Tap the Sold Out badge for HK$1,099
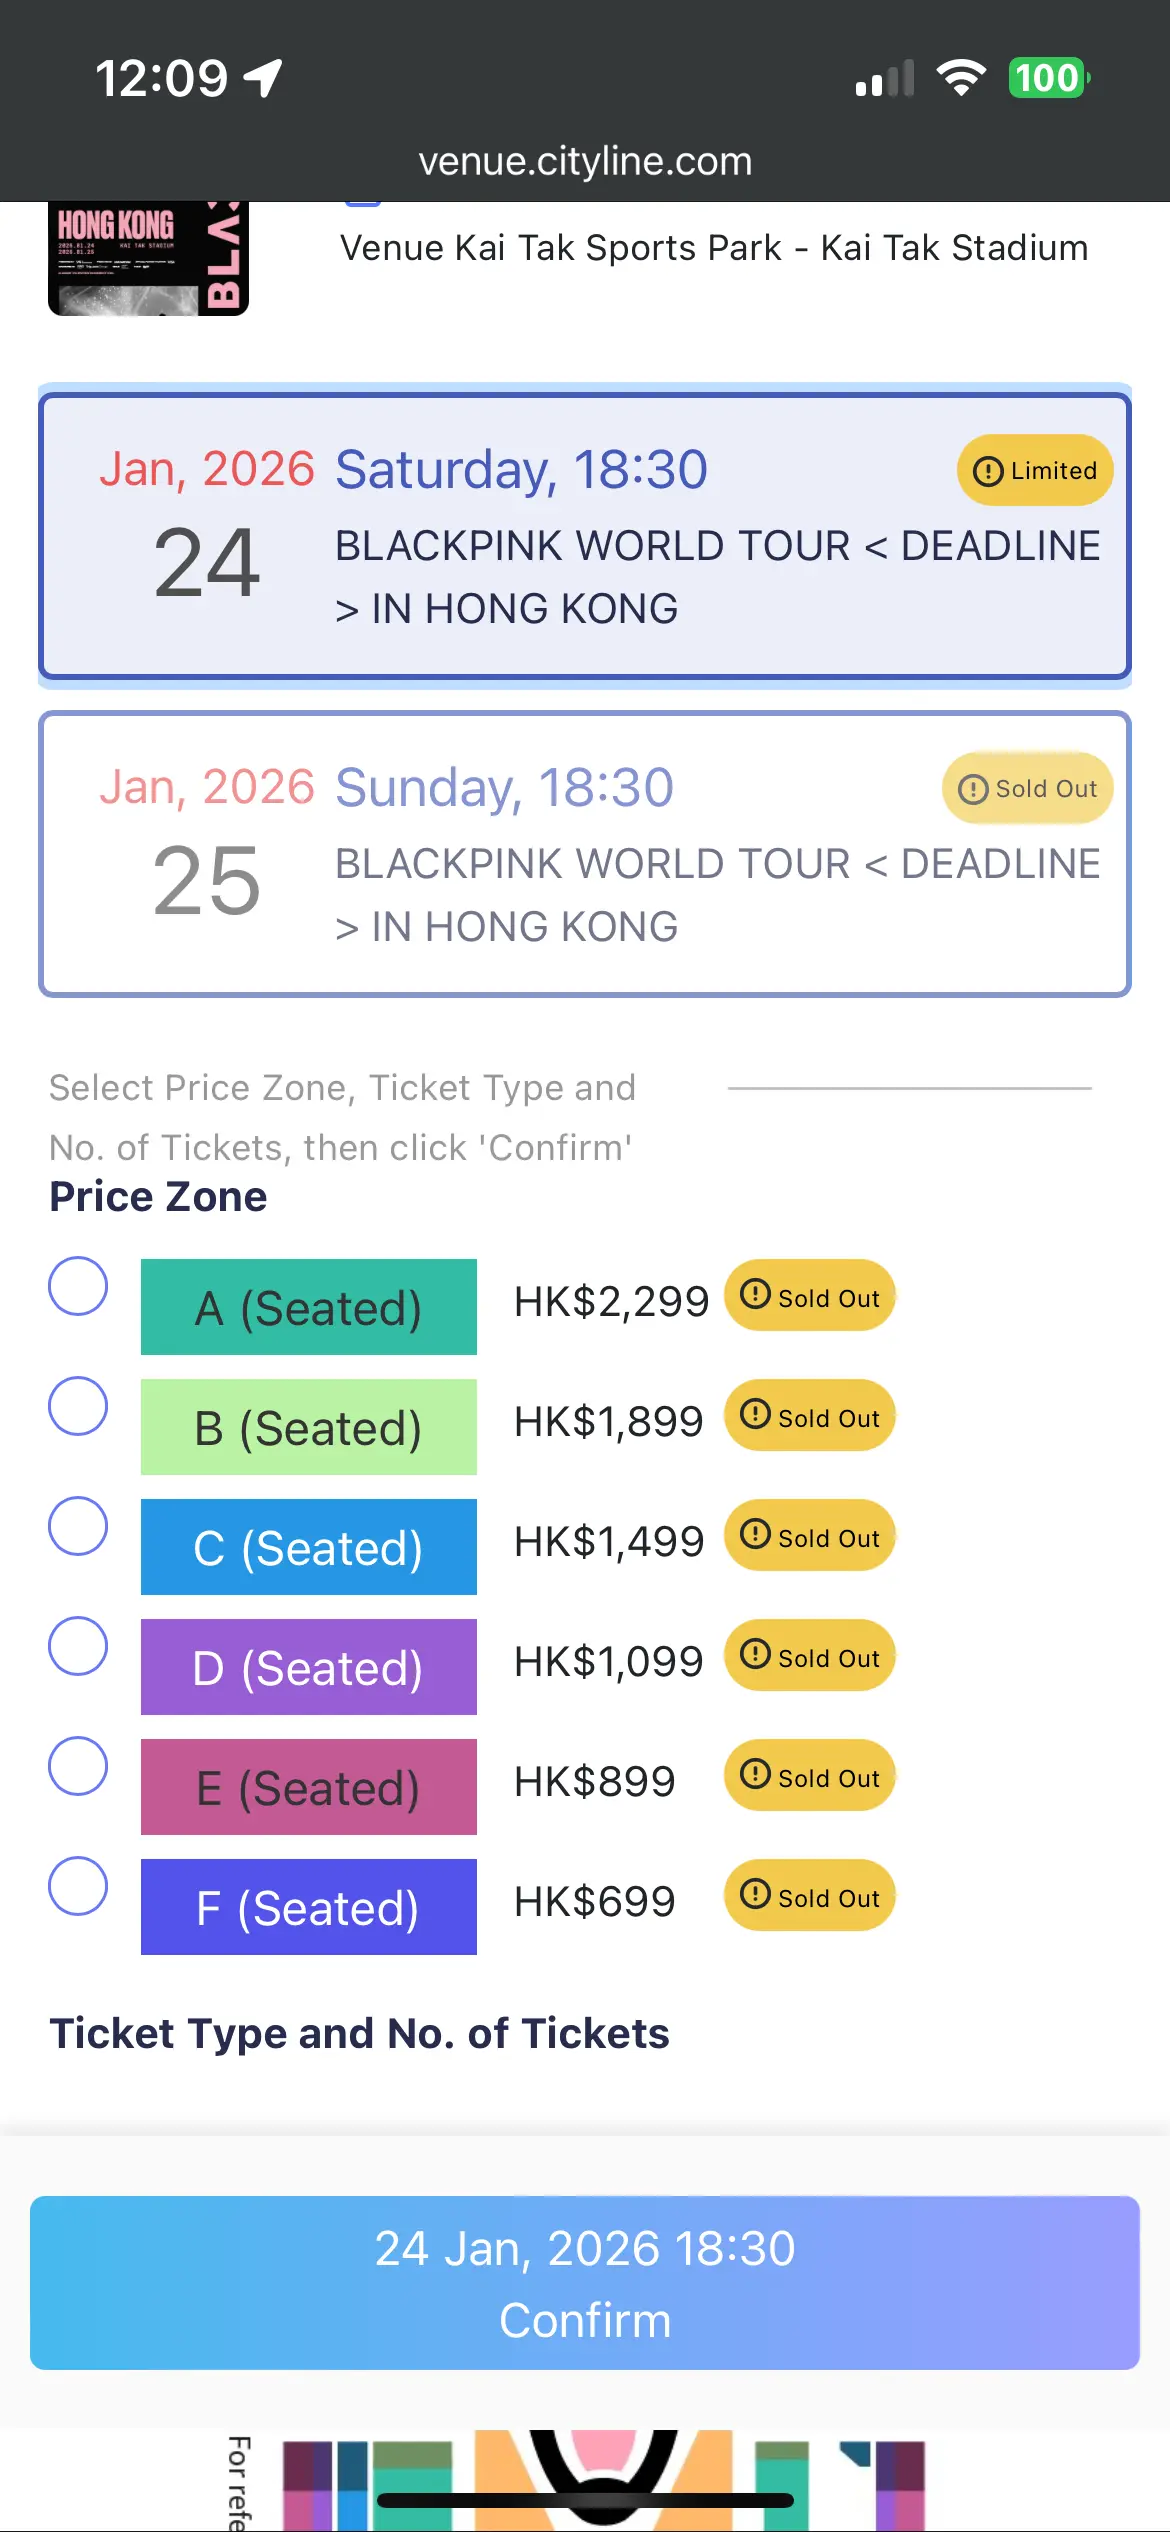 point(810,1656)
